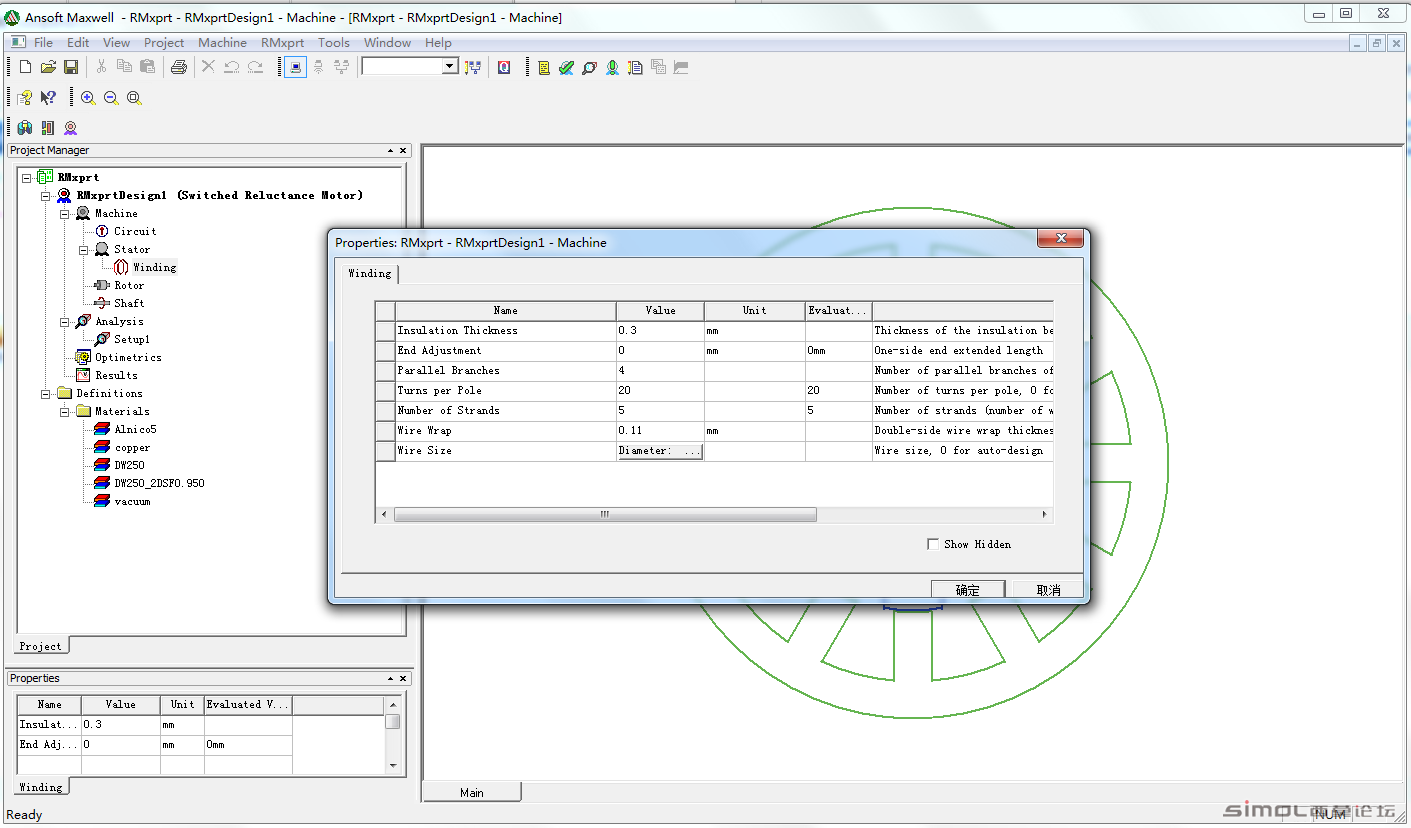Click the Turns per Pole value cell

(660, 391)
